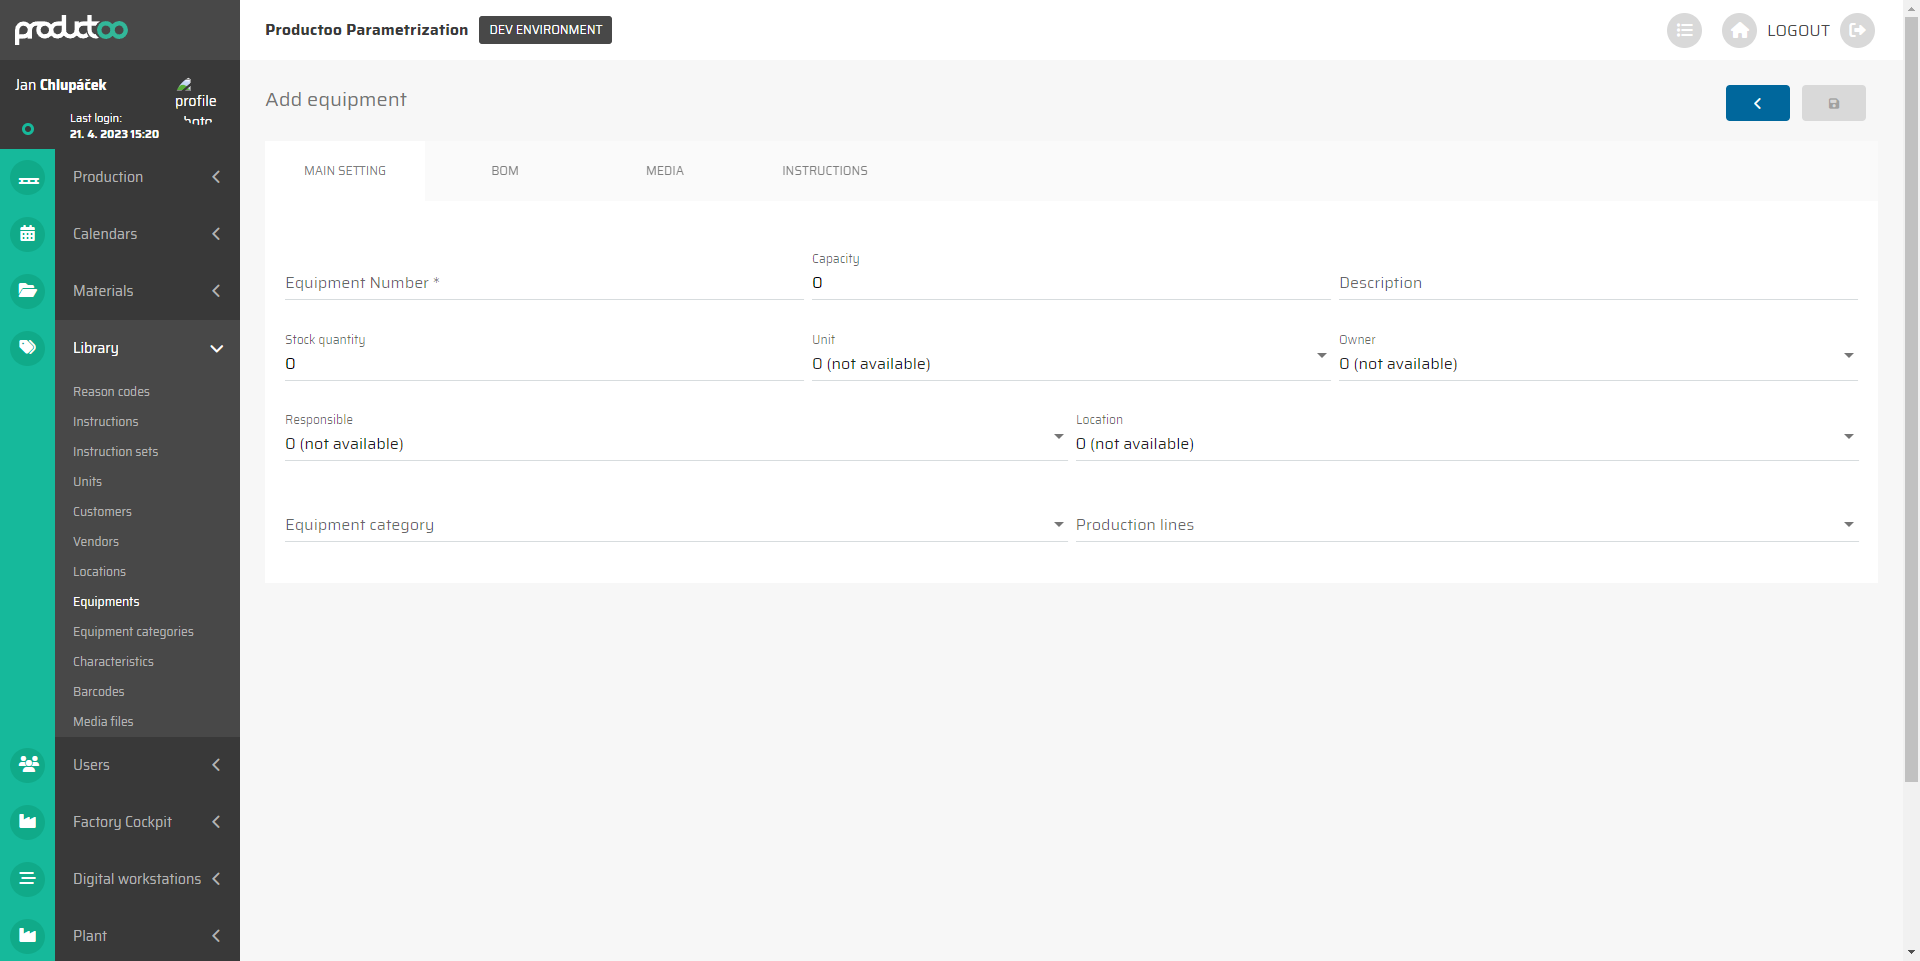Click the Production conveyor icon in sidebar
Image resolution: width=1920 pixels, height=961 pixels.
[x=28, y=178]
